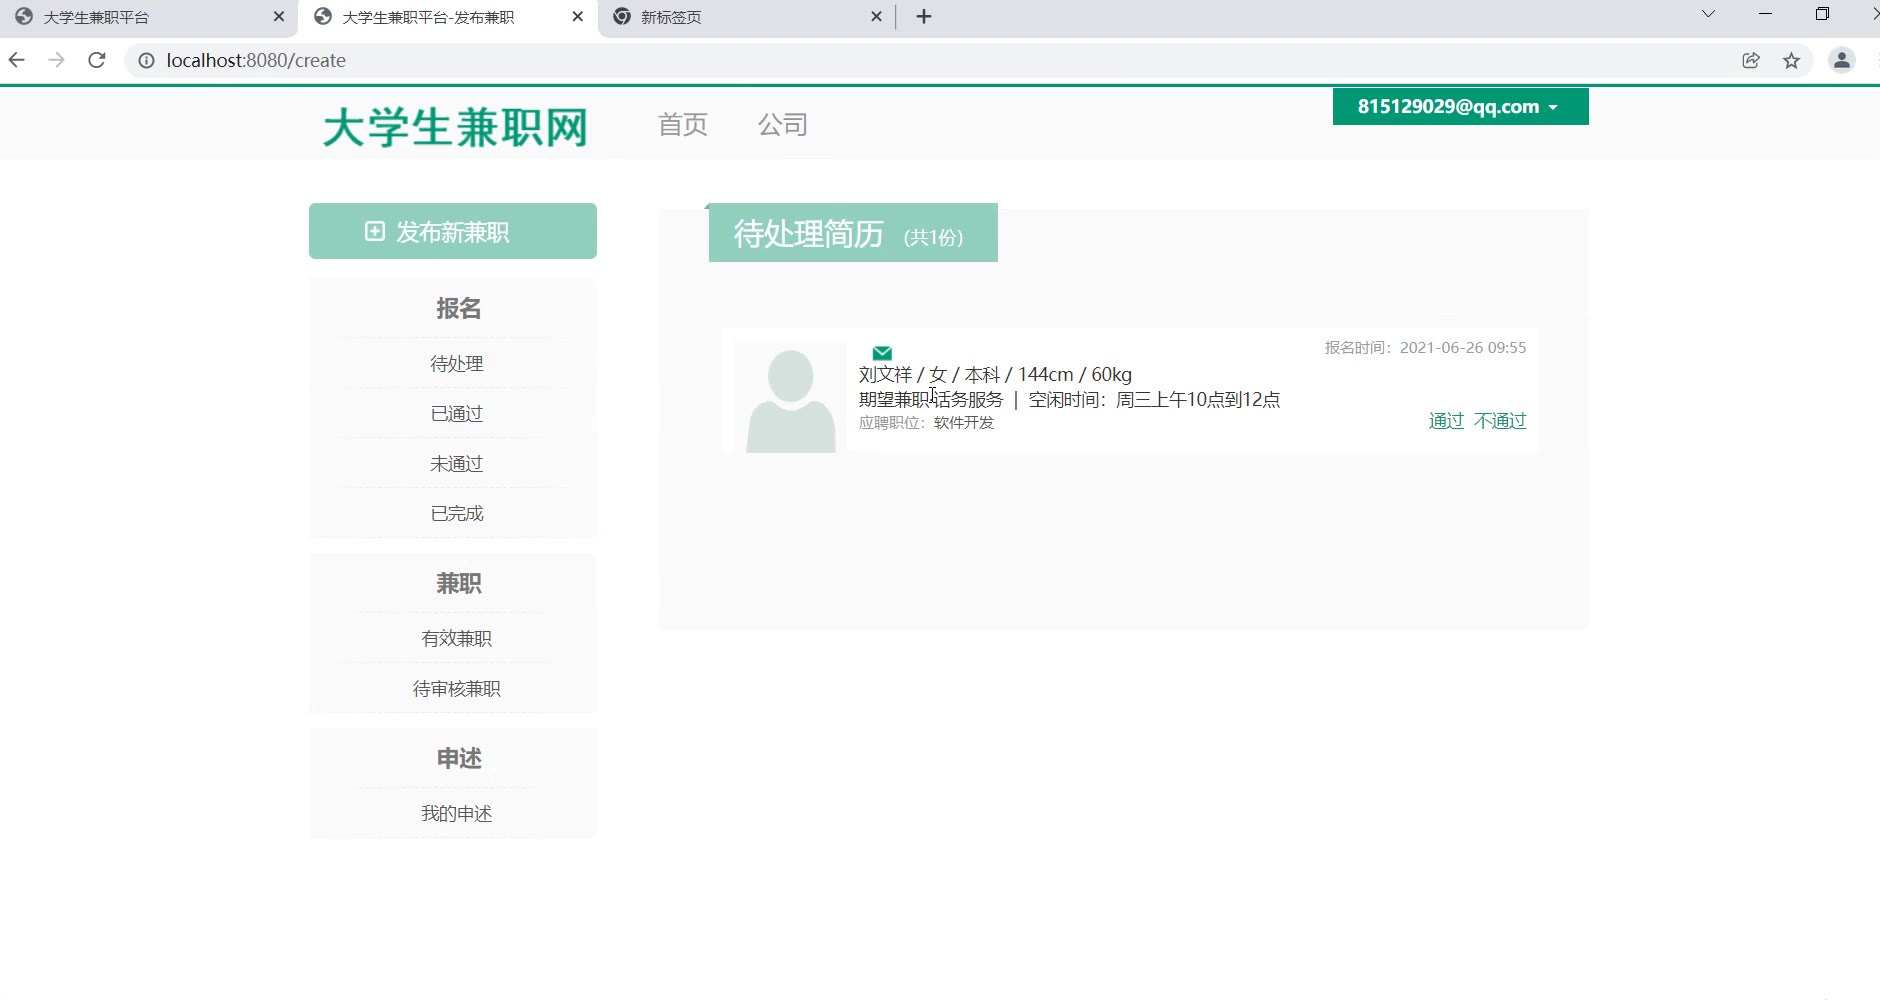Reload the page with refresh icon
The image size is (1880, 1000).
[x=97, y=60]
